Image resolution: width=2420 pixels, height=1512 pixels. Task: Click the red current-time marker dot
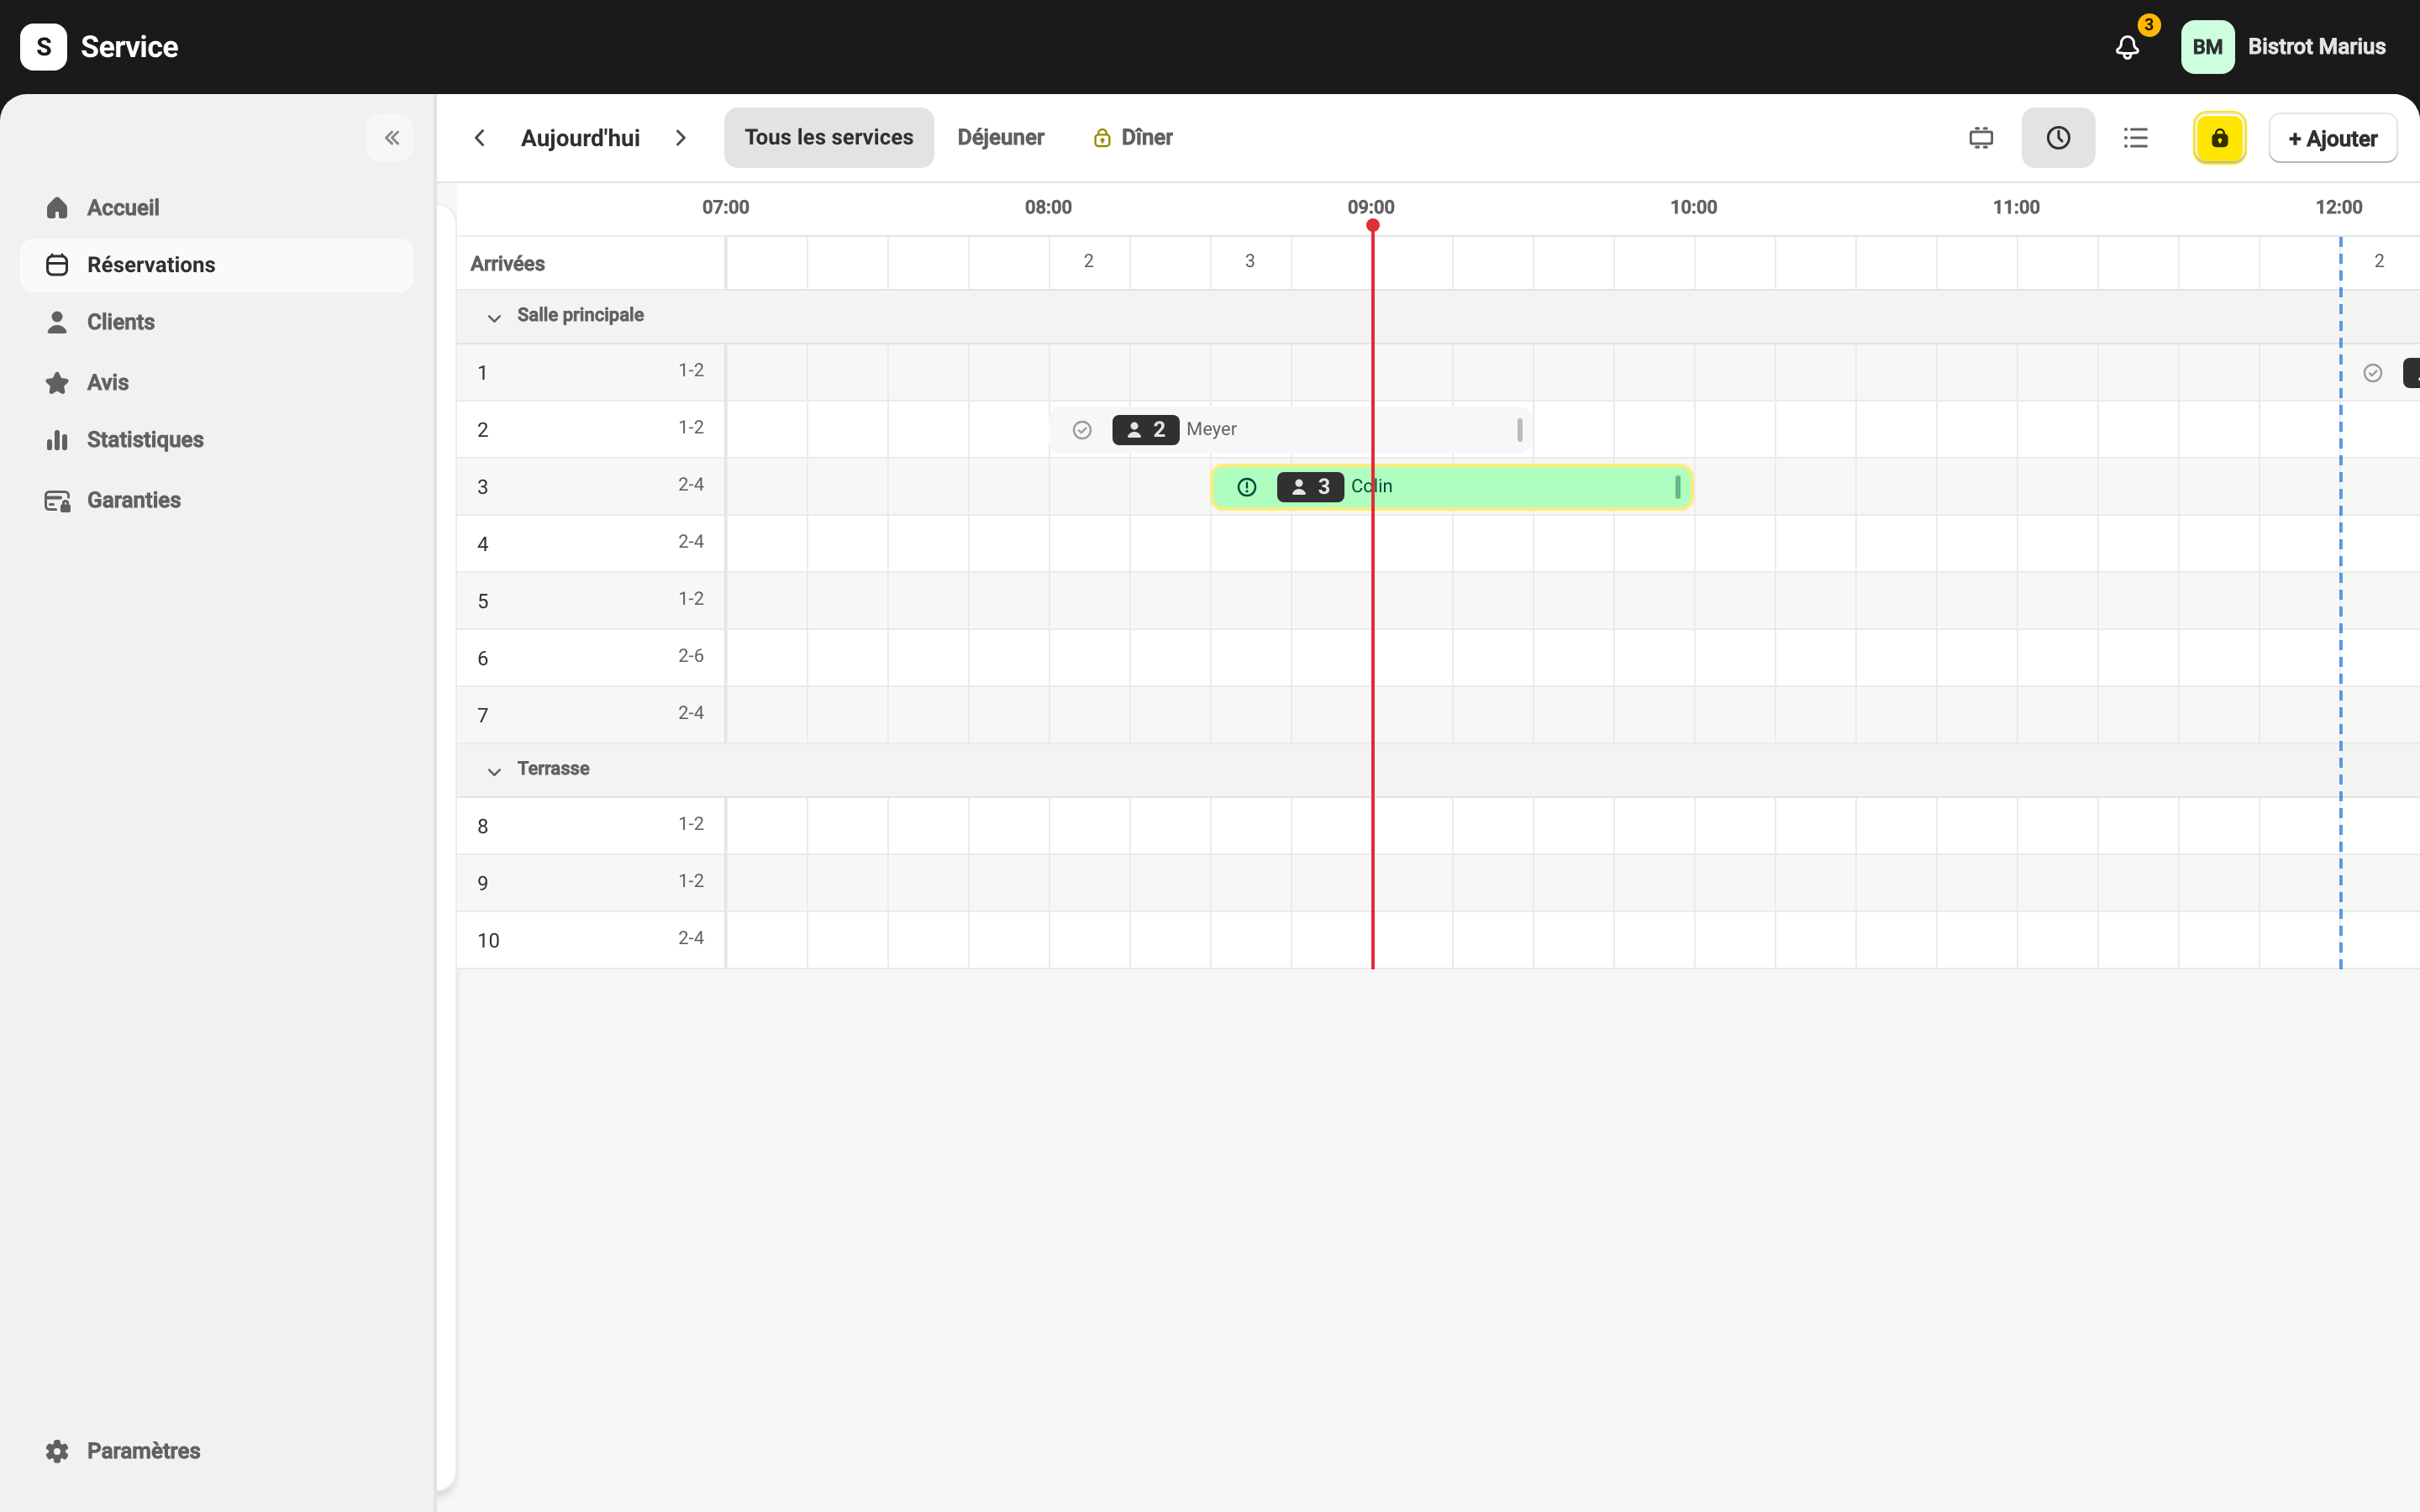(x=1373, y=225)
